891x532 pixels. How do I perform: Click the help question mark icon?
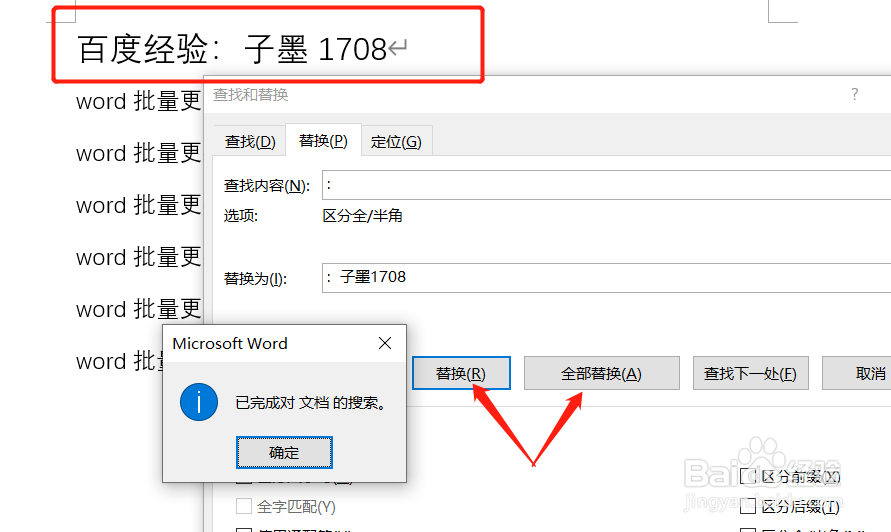[855, 94]
